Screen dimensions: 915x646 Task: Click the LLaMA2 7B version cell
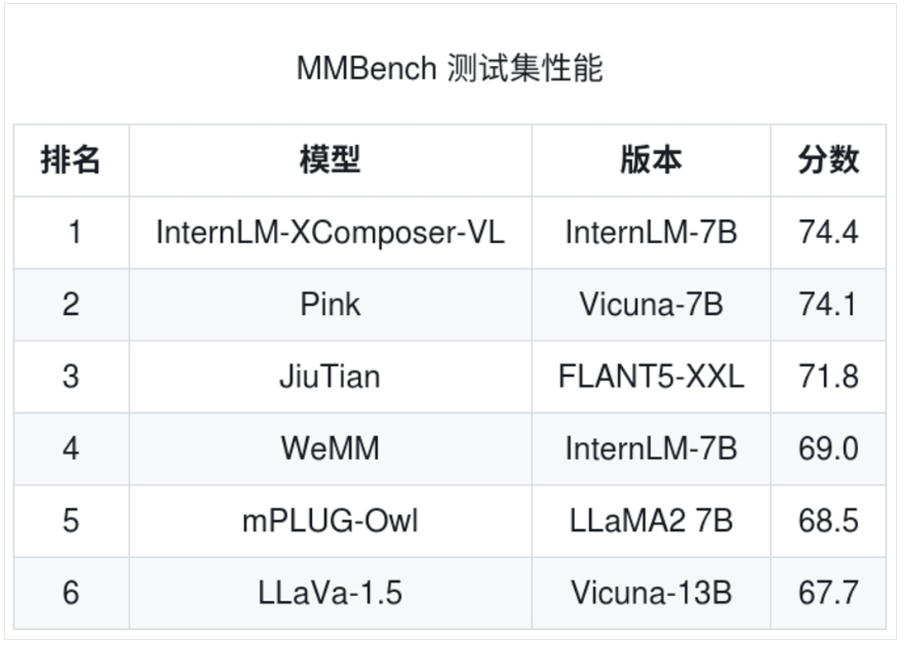point(651,520)
